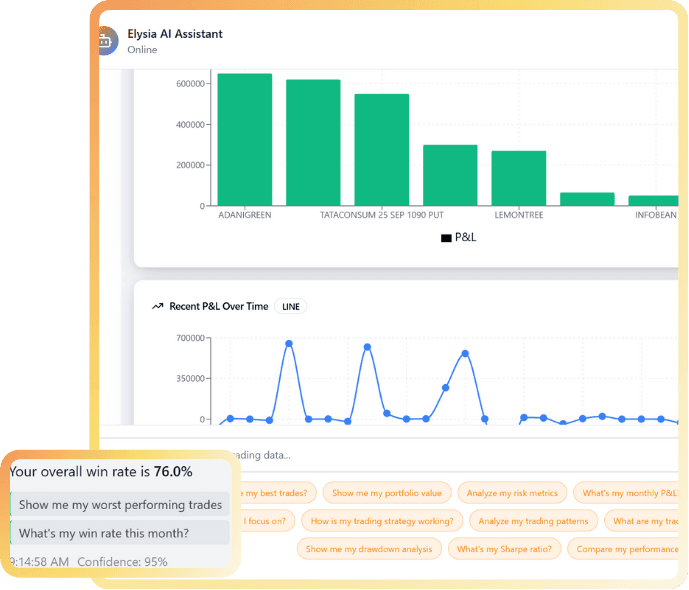Click the Elysia AI Assistant robot avatar
This screenshot has width=689, height=590.
[x=105, y=41]
